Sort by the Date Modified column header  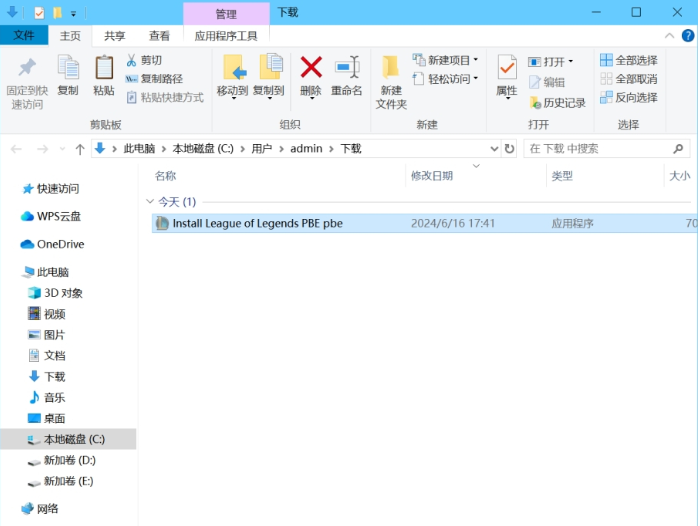point(432,175)
